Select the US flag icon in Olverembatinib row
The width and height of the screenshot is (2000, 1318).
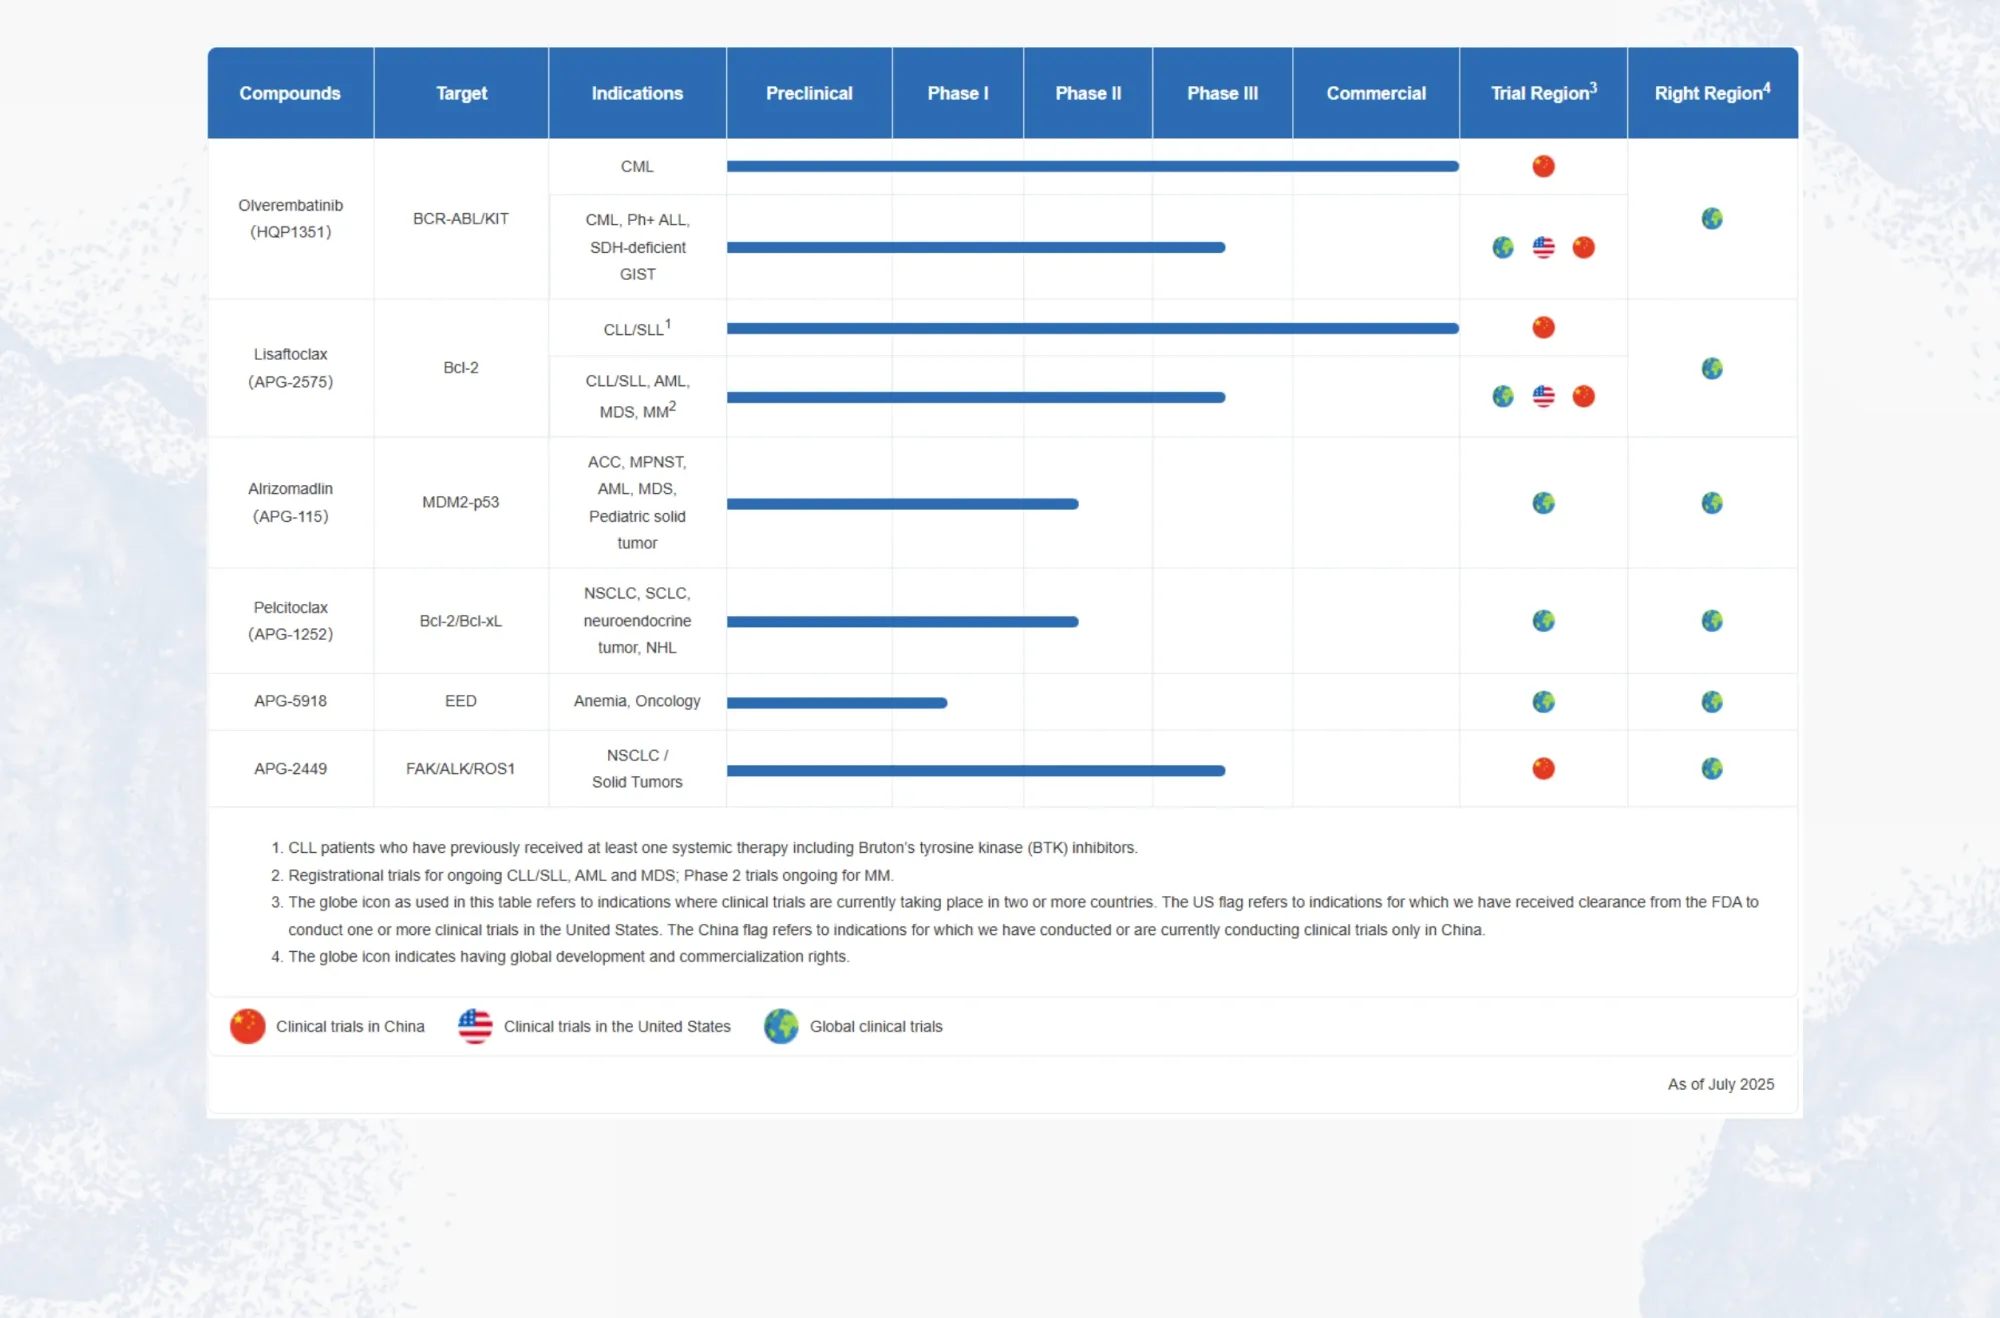[1543, 247]
